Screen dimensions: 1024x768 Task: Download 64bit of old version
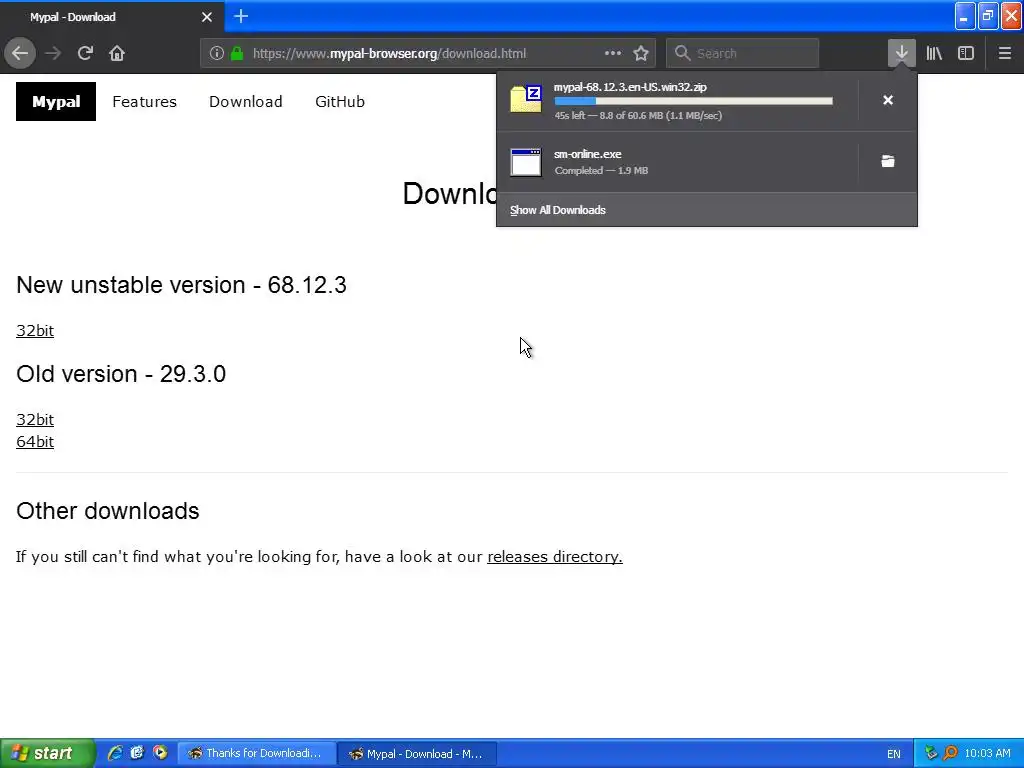tap(35, 441)
